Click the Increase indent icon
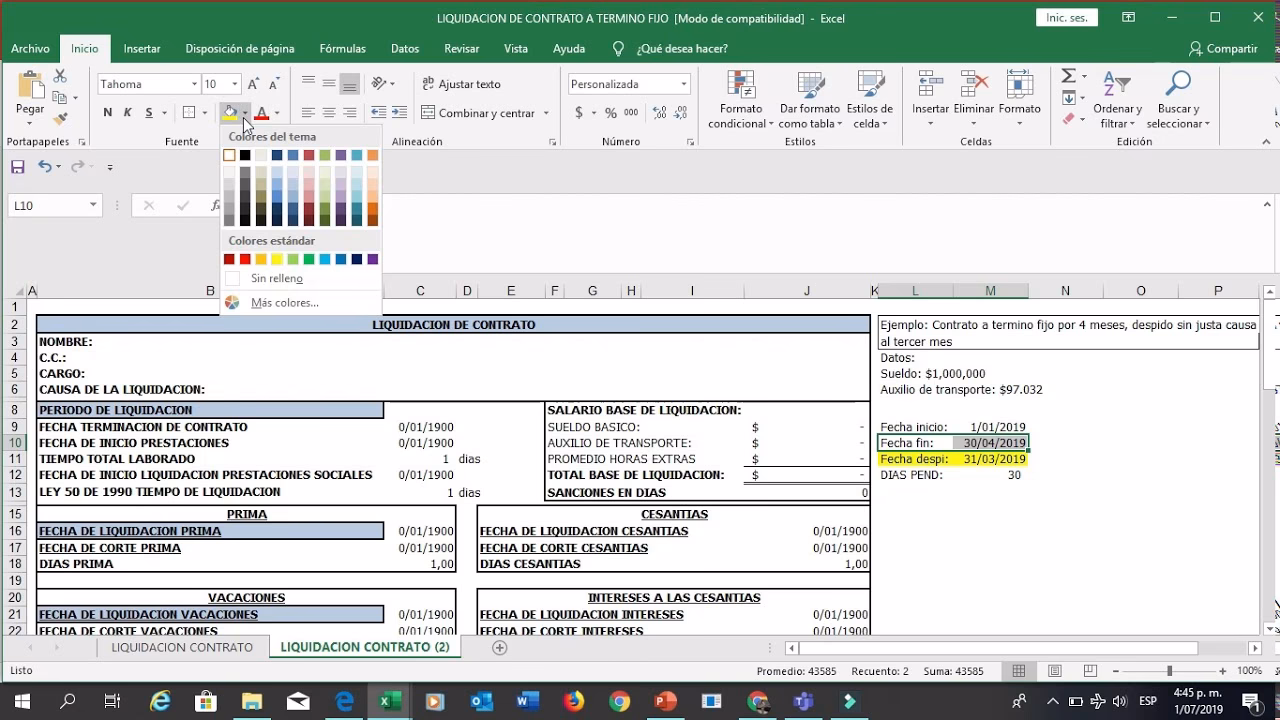The image size is (1280, 720). [x=399, y=113]
